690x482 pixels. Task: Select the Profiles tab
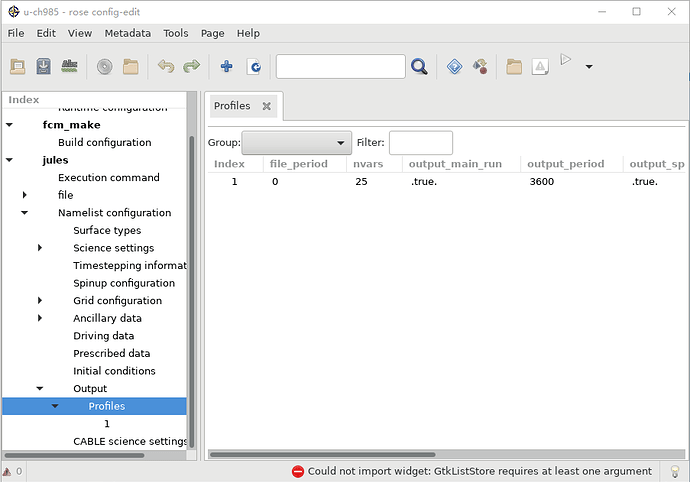pyautogui.click(x=232, y=106)
